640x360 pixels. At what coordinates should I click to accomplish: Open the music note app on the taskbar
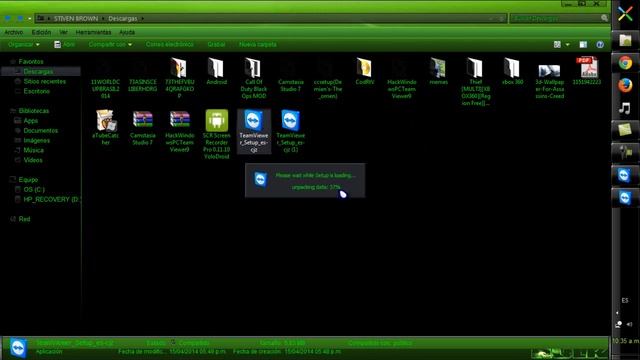(x=625, y=108)
